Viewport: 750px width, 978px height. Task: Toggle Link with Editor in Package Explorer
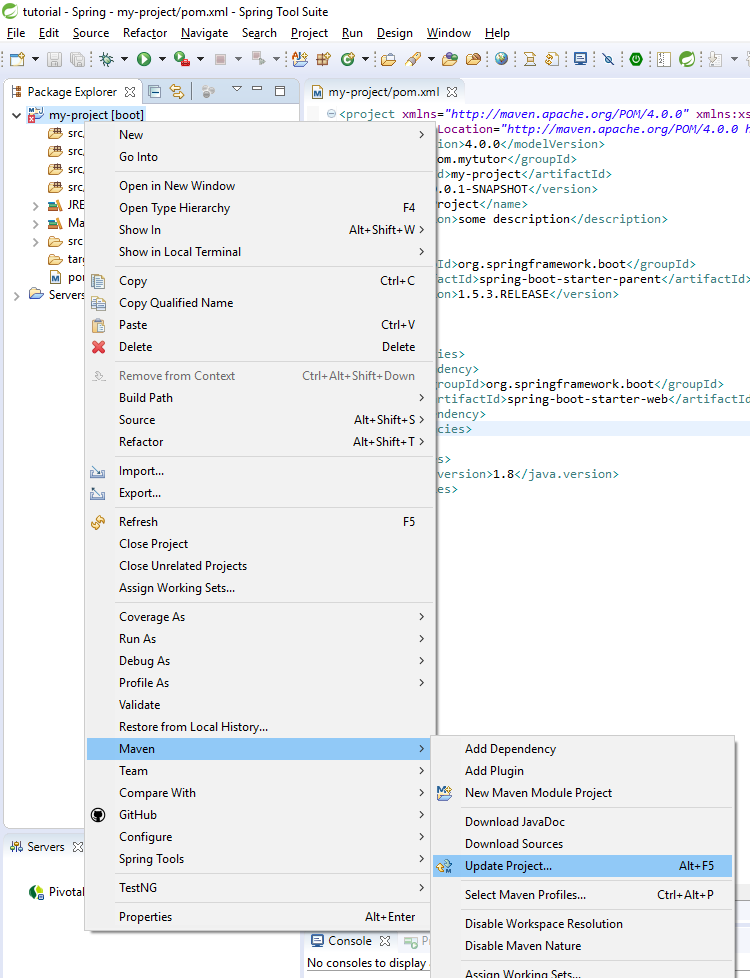(x=177, y=92)
